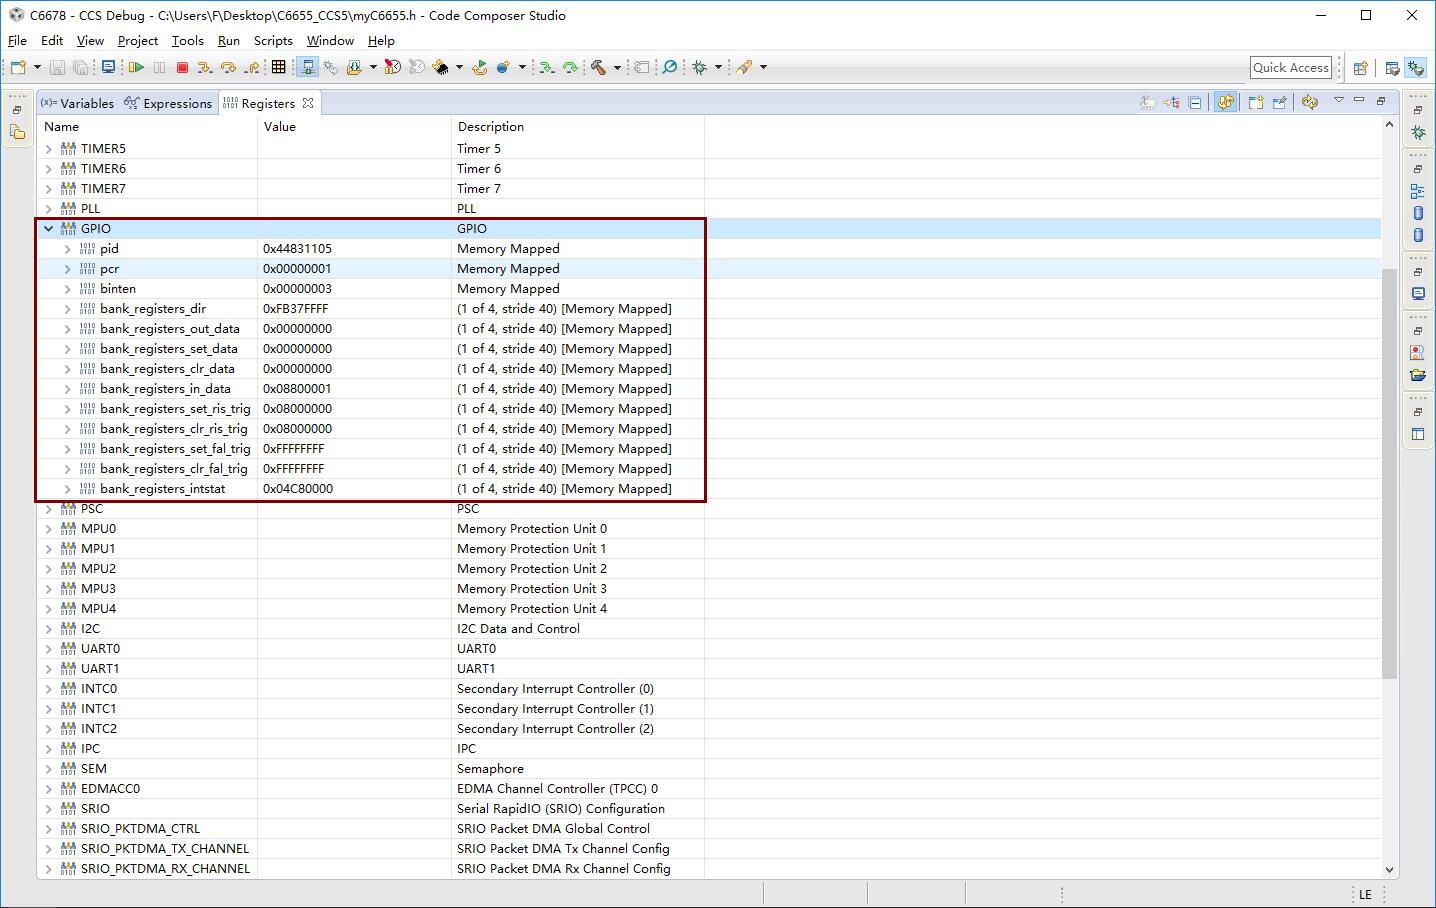The height and width of the screenshot is (908, 1436).
Task: Expand the TIMER5 register group
Action: [x=48, y=149]
